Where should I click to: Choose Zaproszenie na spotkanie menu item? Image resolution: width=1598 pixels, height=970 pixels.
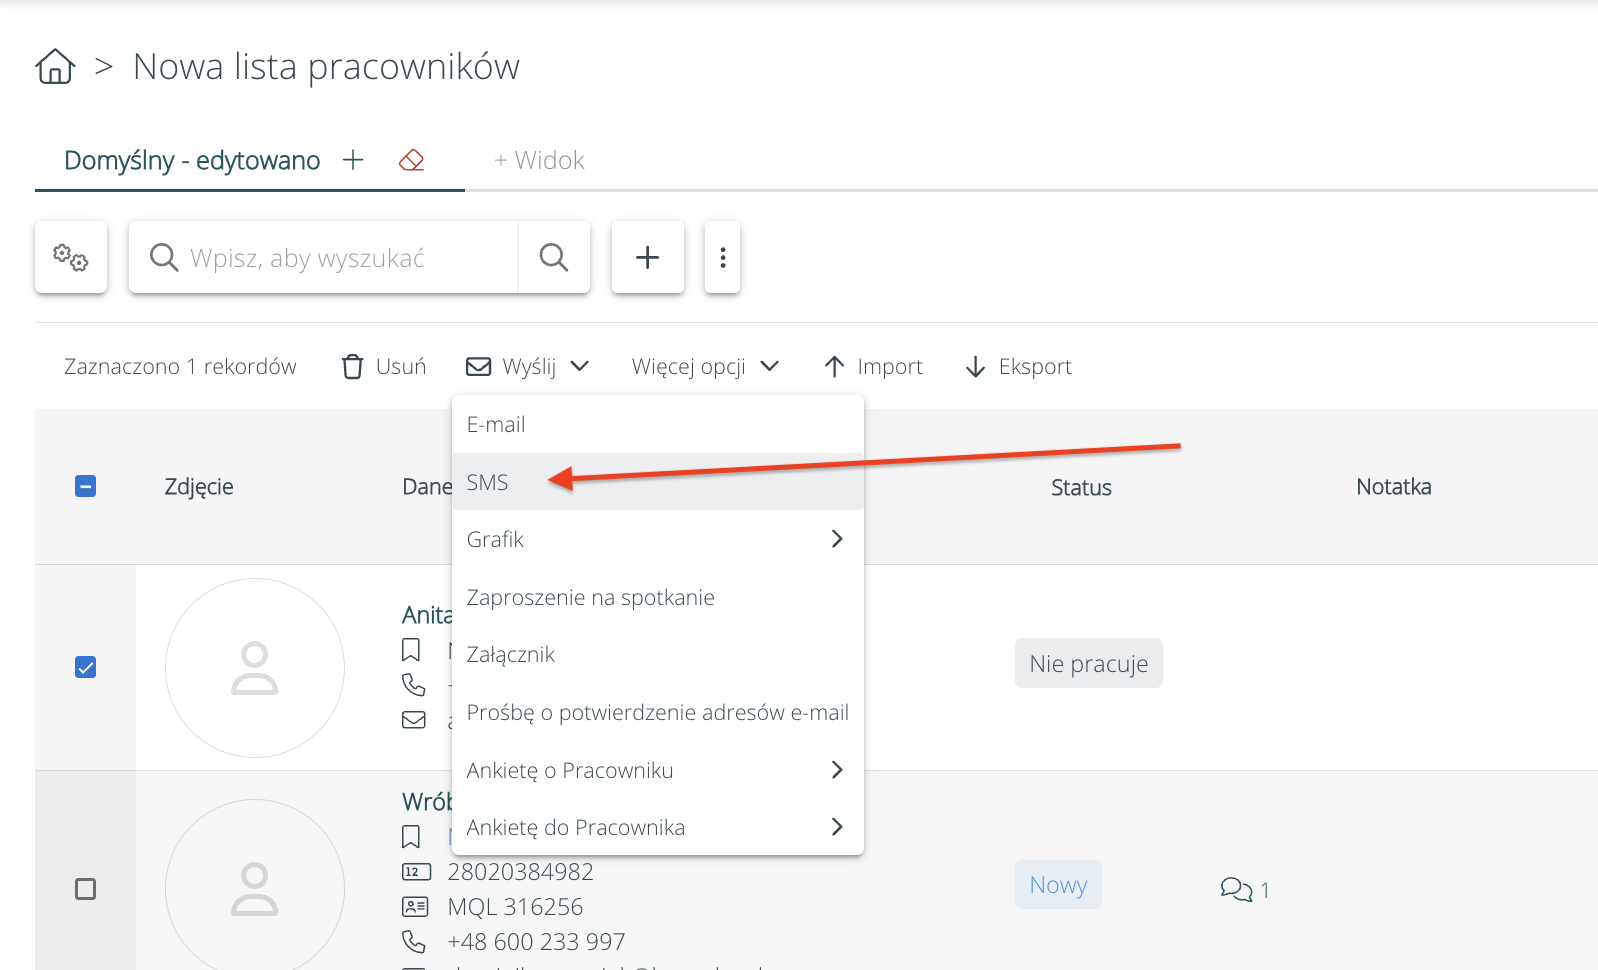[590, 598]
